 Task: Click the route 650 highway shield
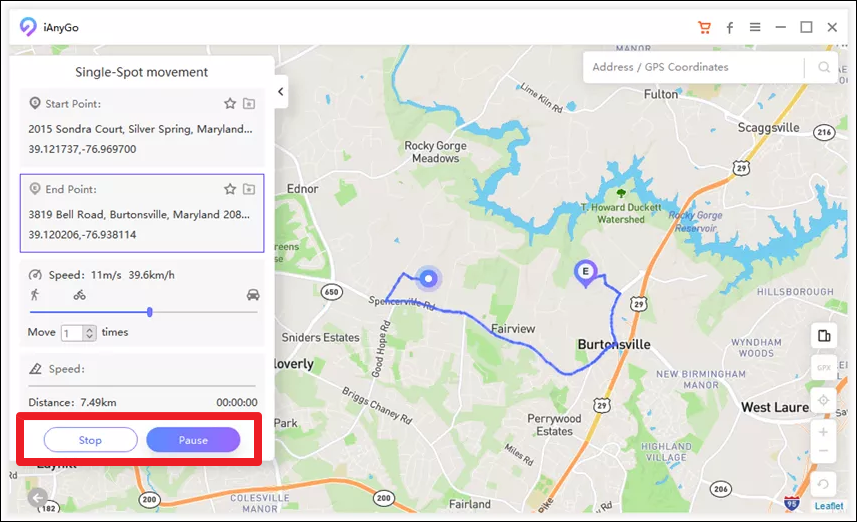(x=331, y=292)
